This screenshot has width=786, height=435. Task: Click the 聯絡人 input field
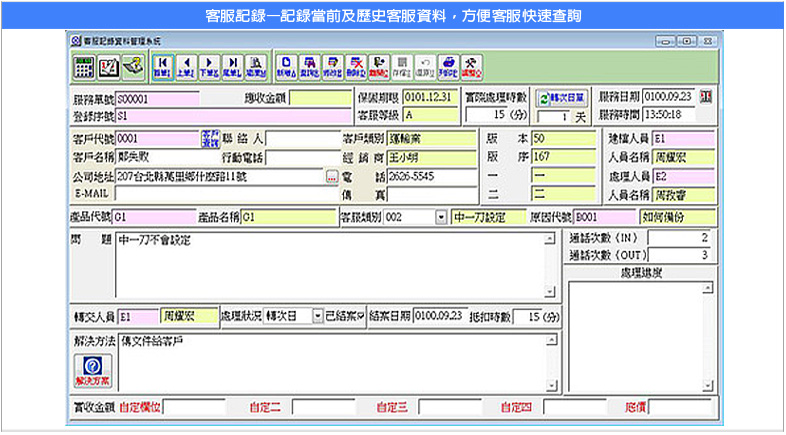coord(301,139)
